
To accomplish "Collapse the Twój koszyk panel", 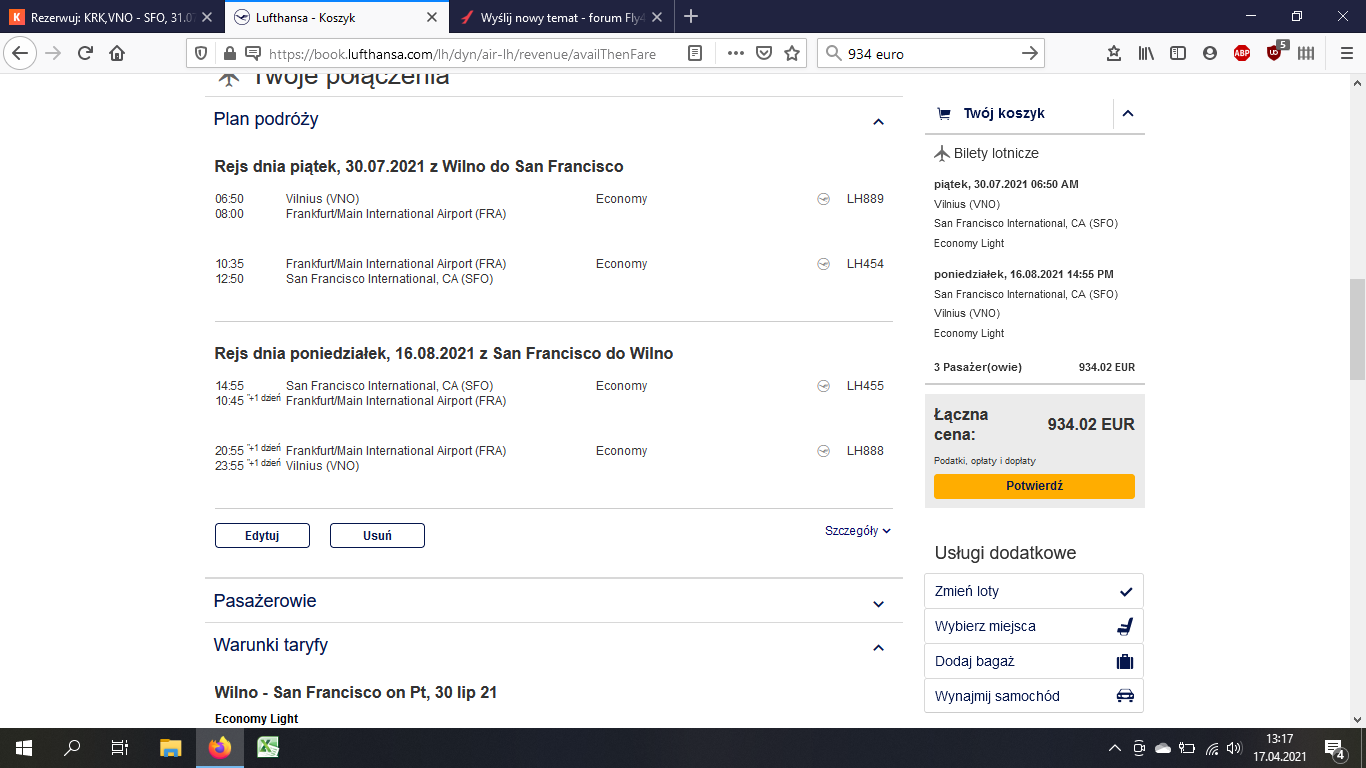I will point(1128,114).
